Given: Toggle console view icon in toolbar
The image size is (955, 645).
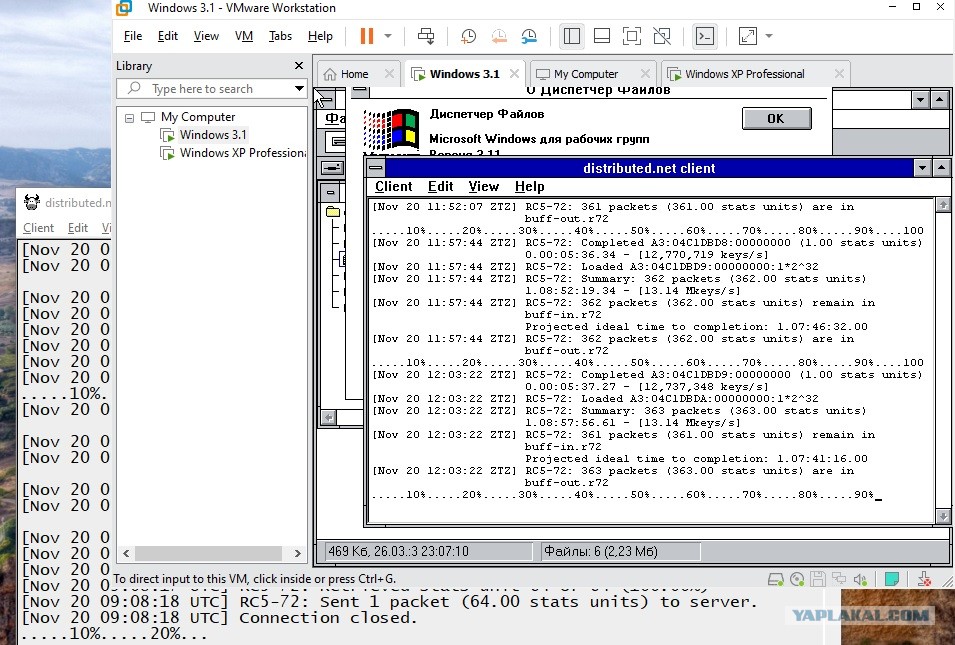Looking at the screenshot, I should 705,36.
